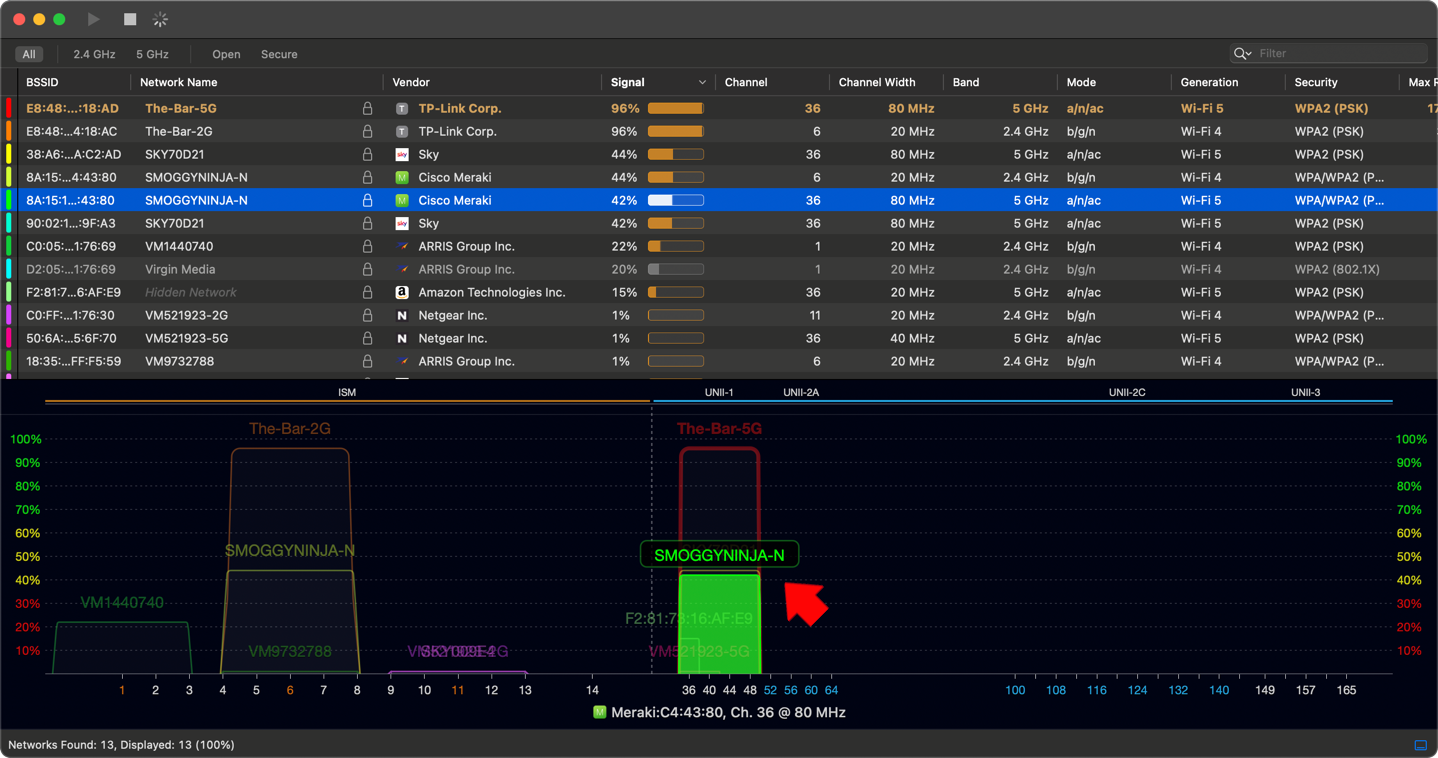Click the Networks Found status text
The width and height of the screenshot is (1438, 758).
point(121,745)
